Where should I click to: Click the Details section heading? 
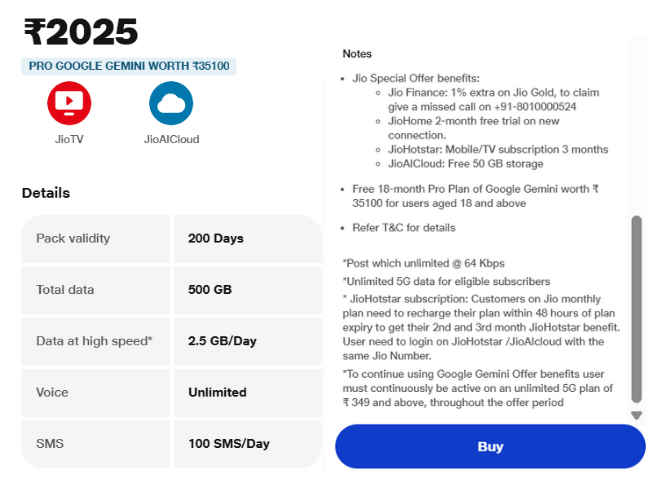46,193
